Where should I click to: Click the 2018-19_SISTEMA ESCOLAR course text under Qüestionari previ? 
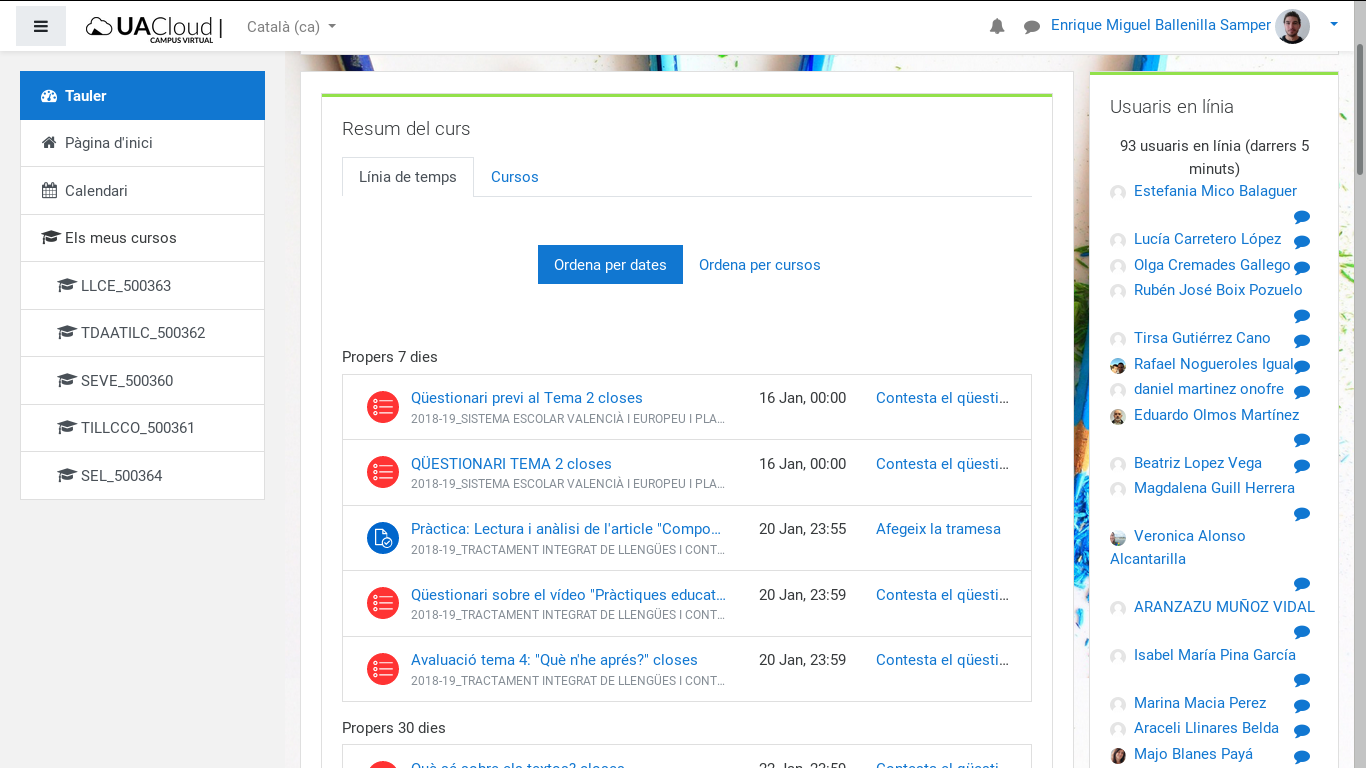coord(568,419)
